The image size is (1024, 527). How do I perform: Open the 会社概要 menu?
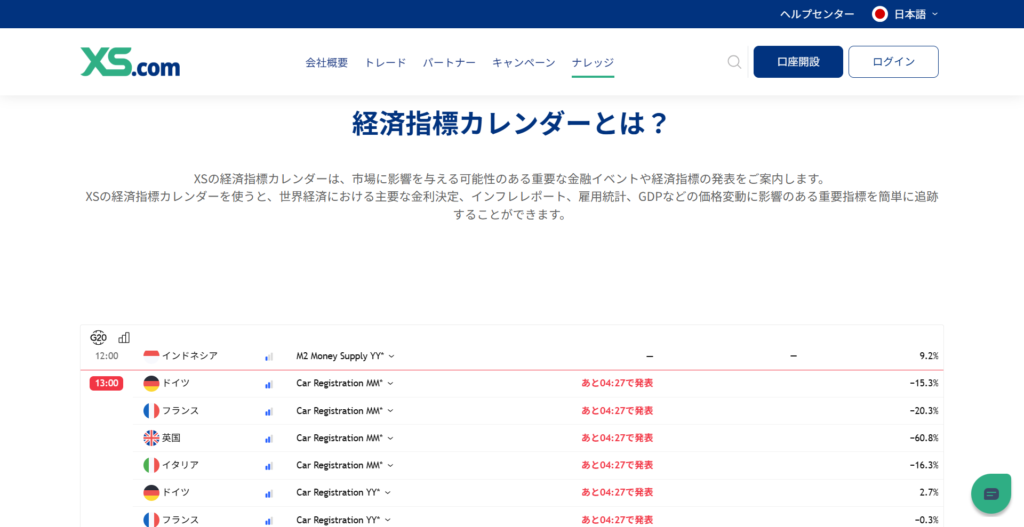tap(327, 63)
